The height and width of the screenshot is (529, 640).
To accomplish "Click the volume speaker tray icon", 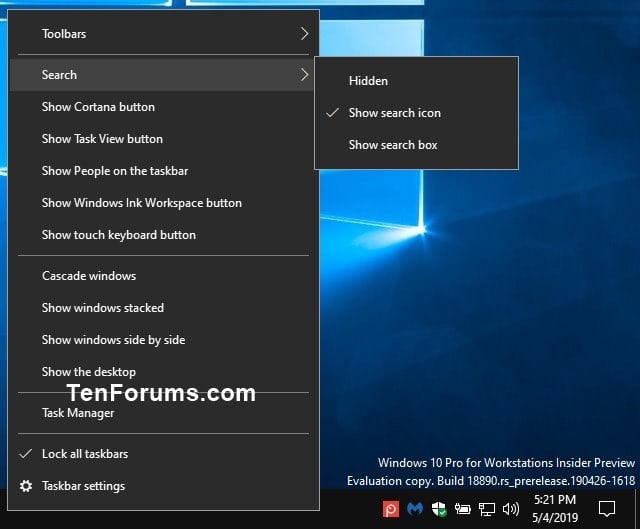I will coord(511,509).
